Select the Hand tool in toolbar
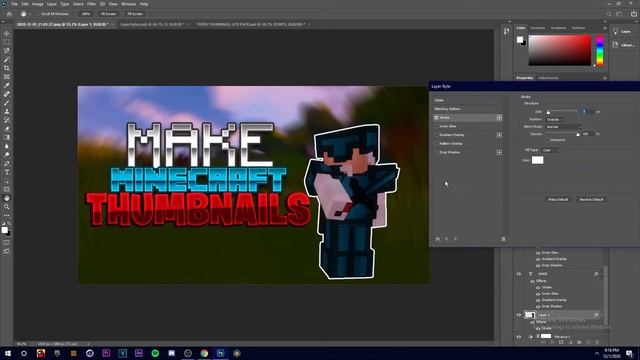640x360 pixels. (7, 198)
